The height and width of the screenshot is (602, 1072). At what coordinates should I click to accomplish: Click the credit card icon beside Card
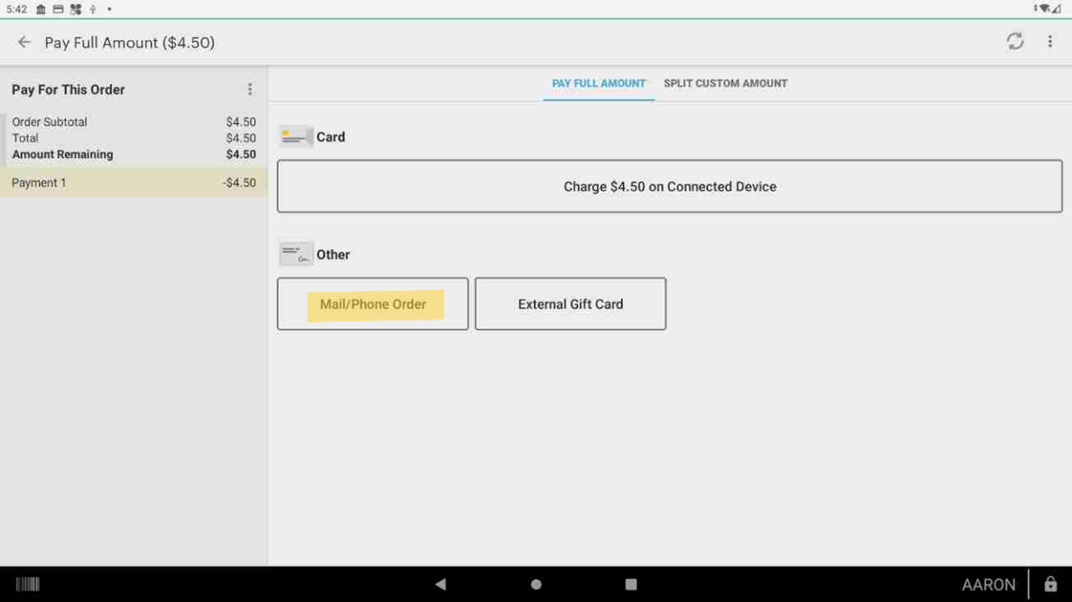tap(295, 137)
